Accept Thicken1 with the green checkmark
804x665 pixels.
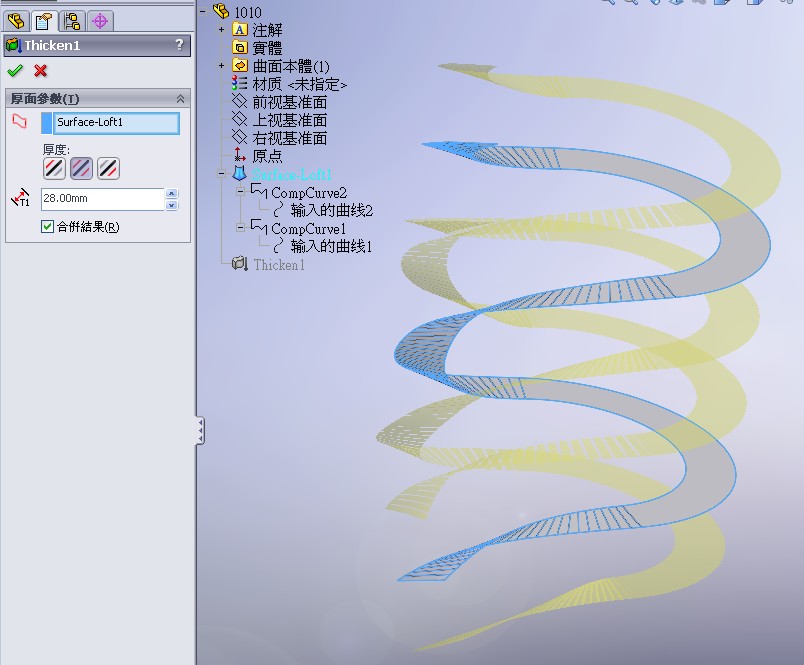[15, 70]
